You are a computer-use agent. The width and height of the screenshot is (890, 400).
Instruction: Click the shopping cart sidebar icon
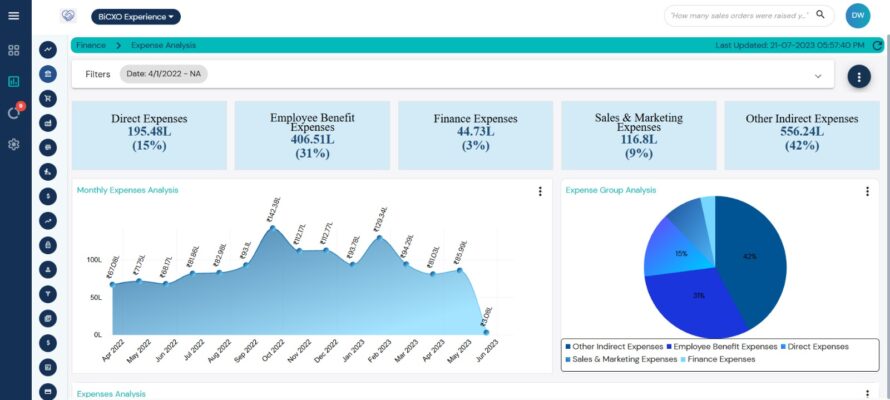click(46, 98)
